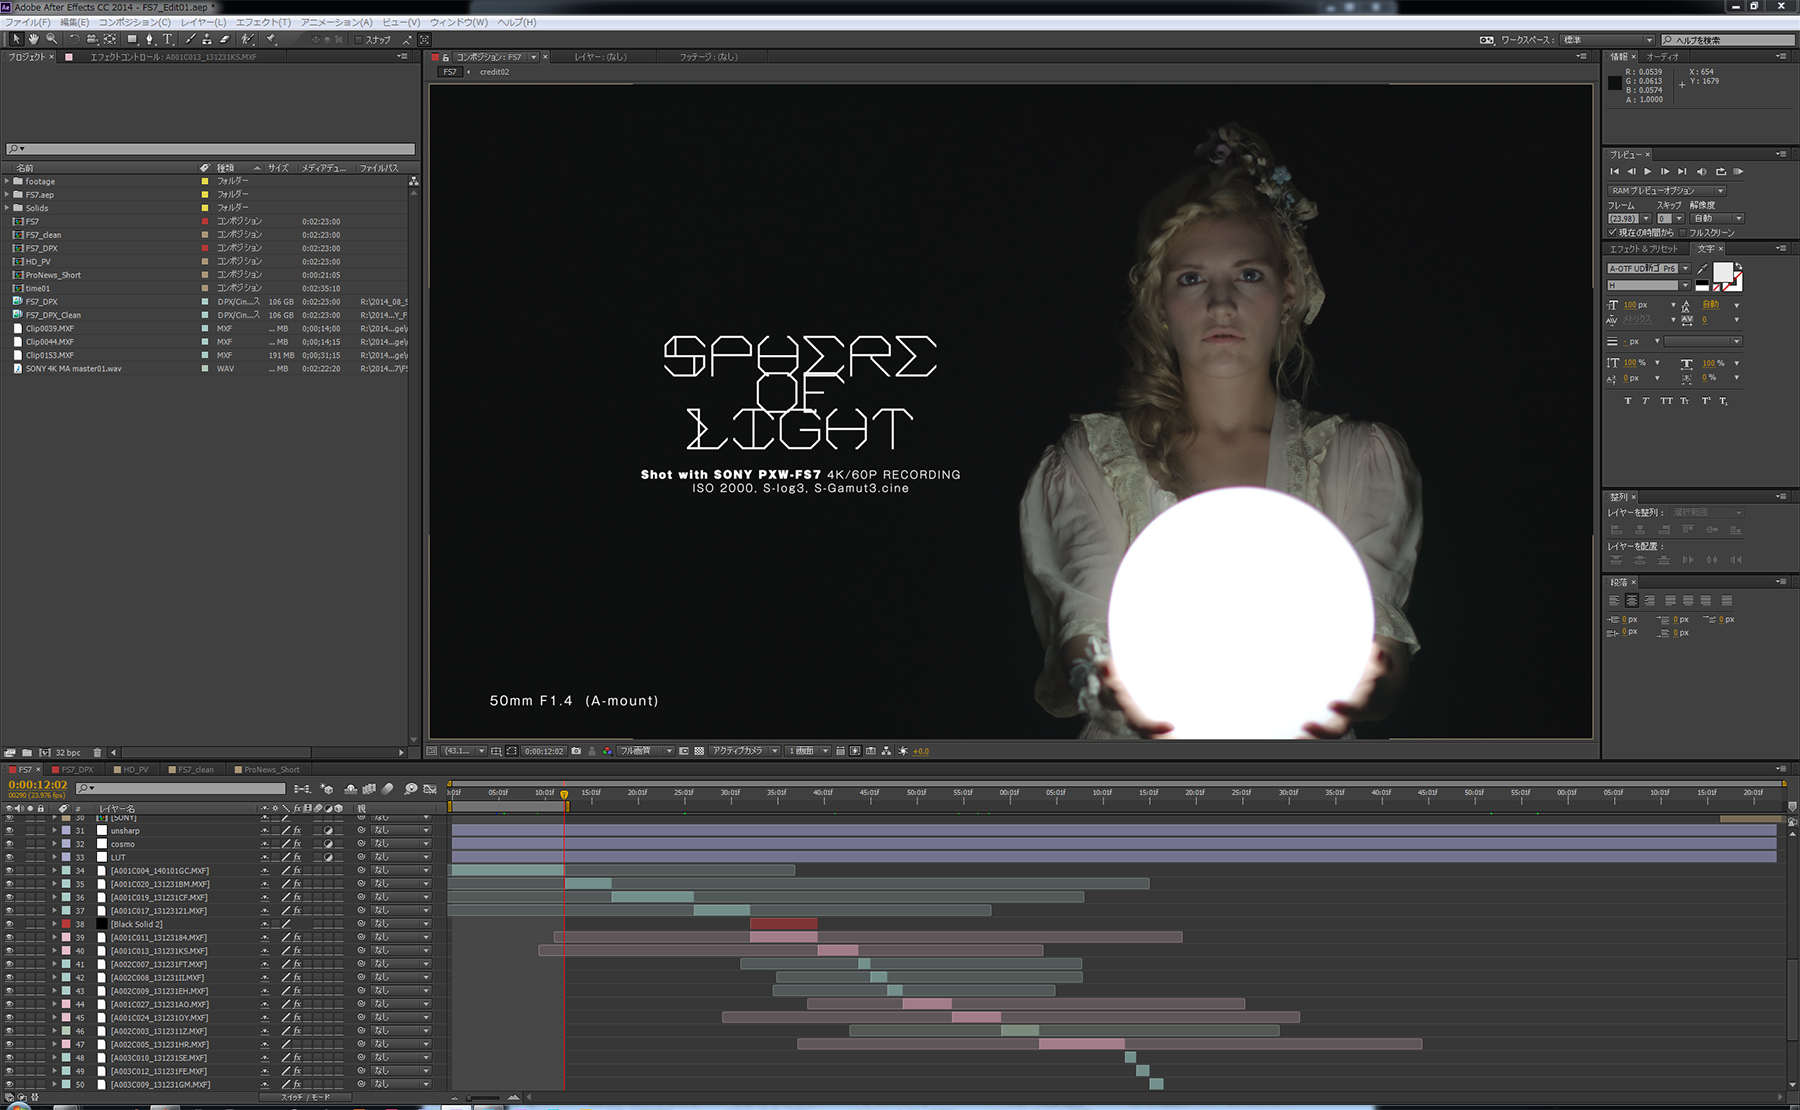Choose the Horizontal Type (T) tool
This screenshot has width=1800, height=1110.
click(167, 39)
